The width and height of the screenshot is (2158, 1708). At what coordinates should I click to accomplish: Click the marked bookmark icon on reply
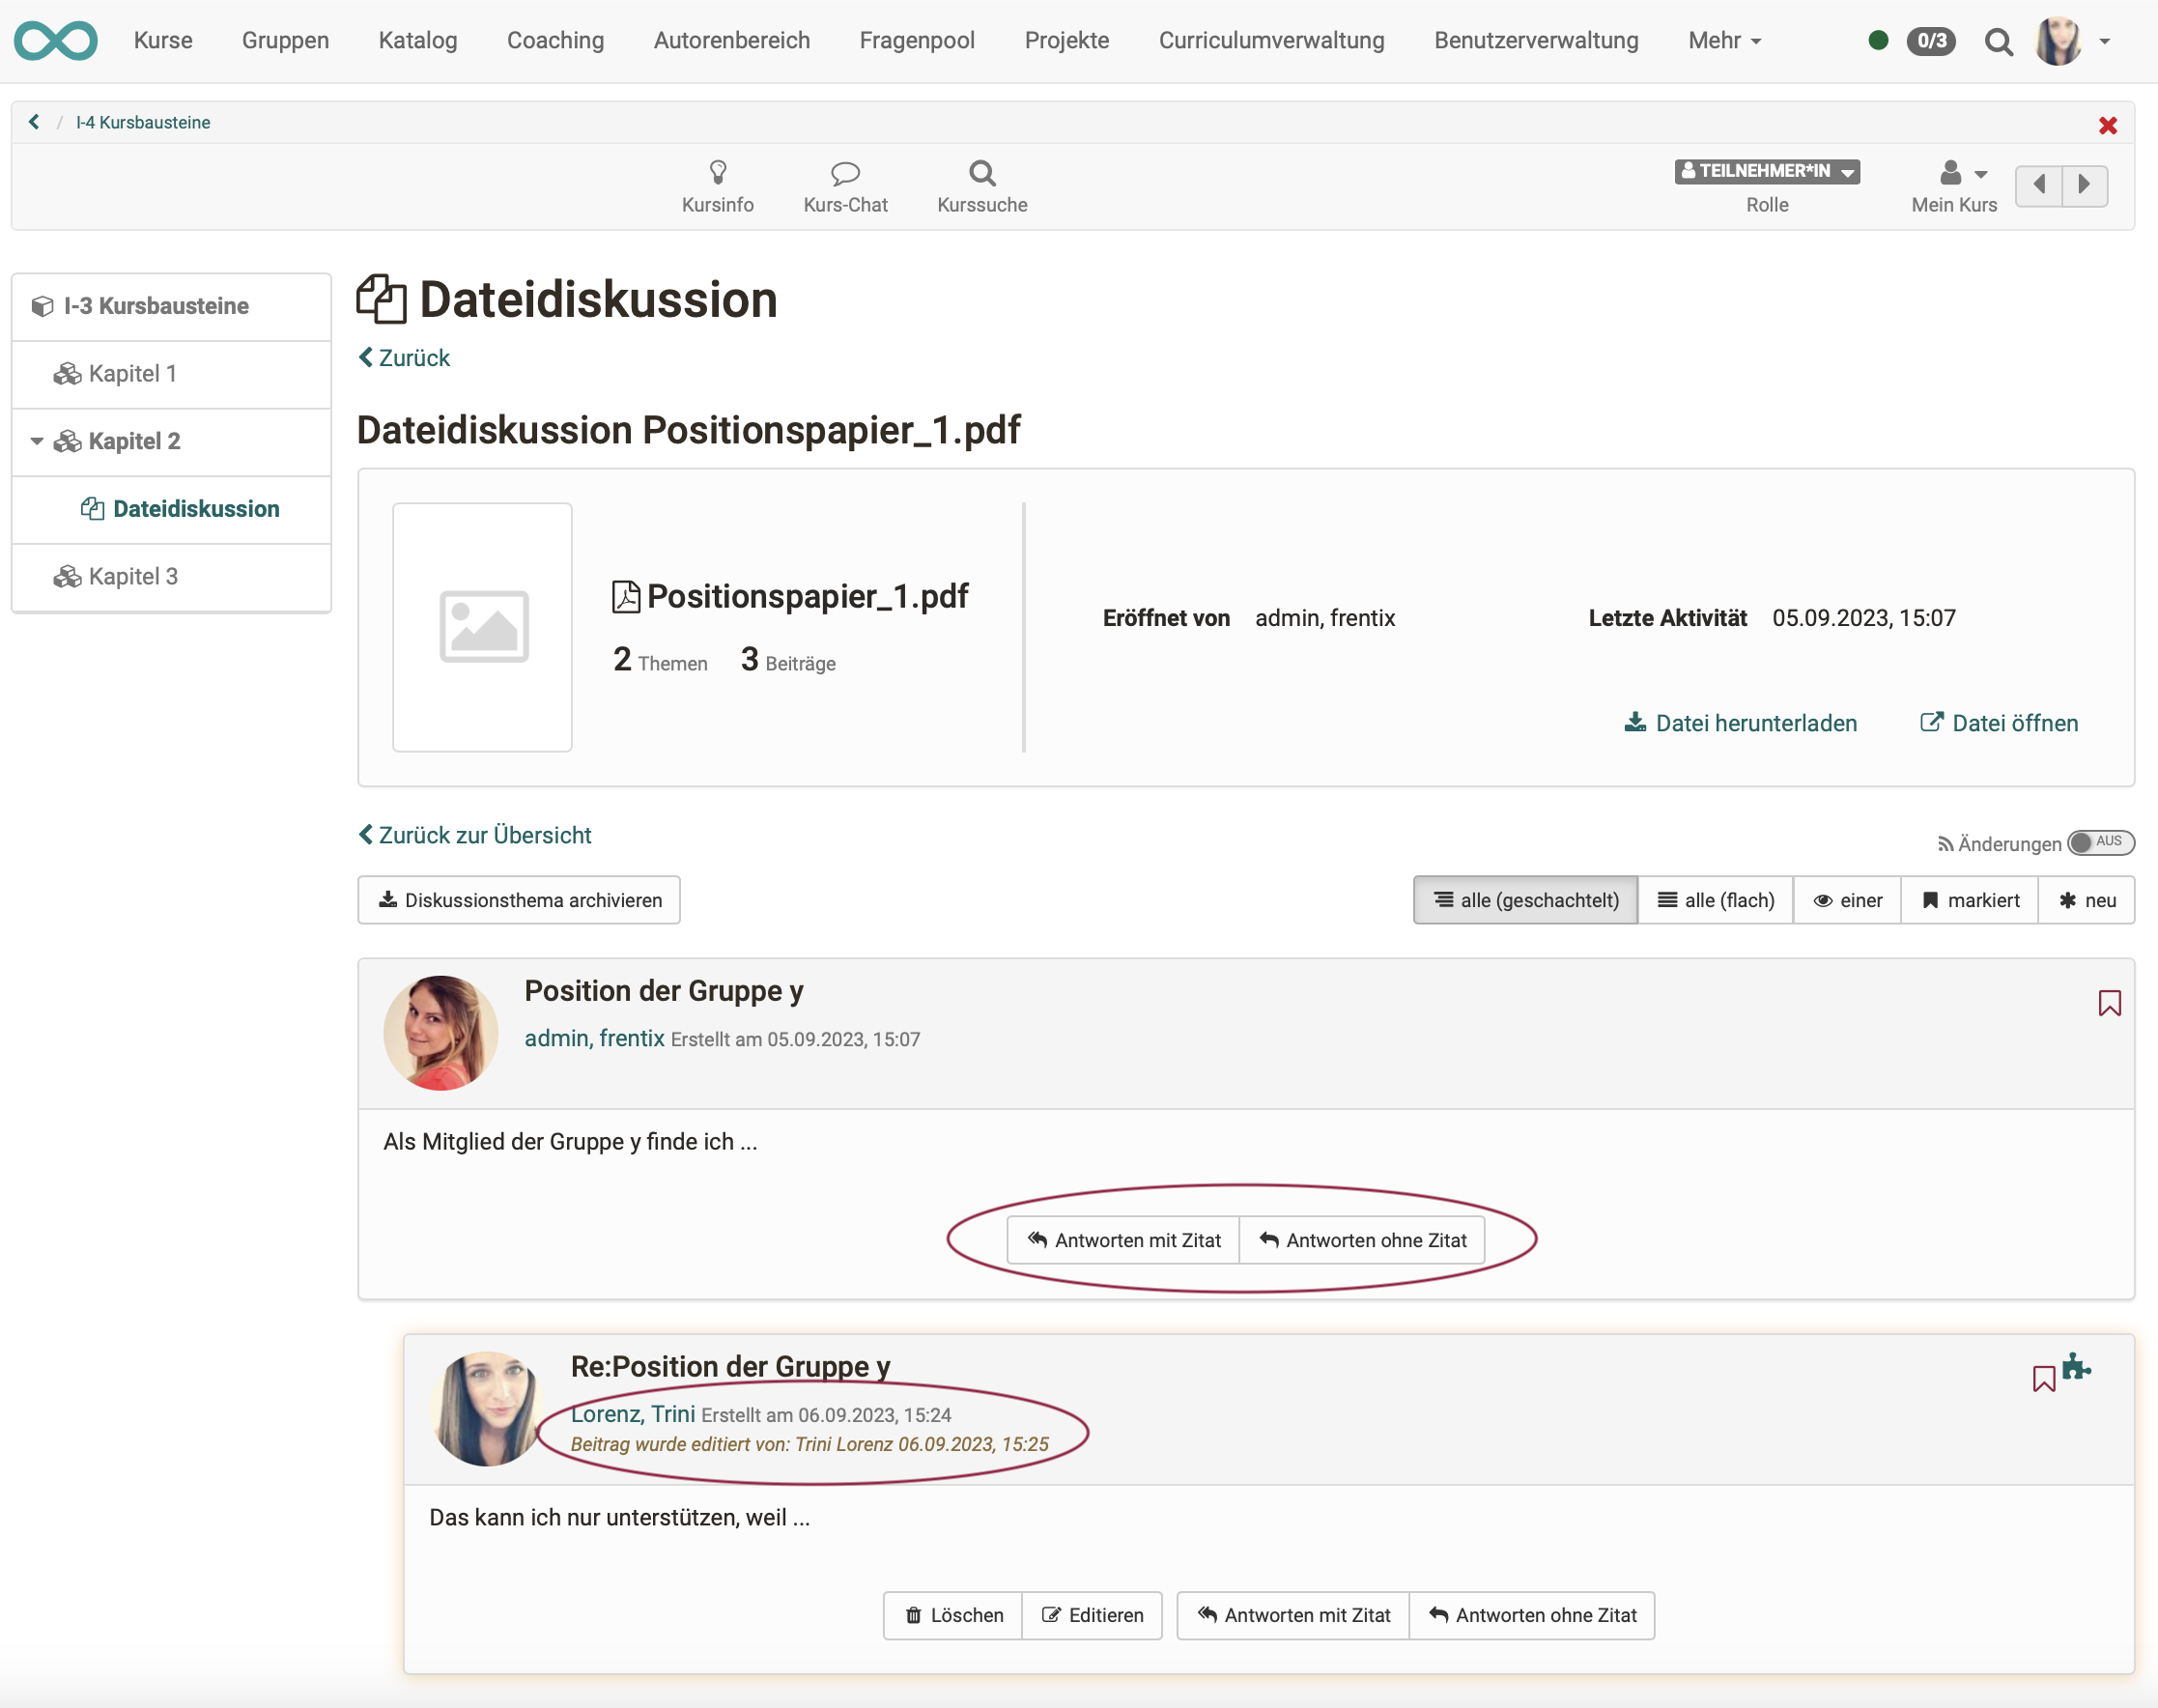(2044, 1377)
